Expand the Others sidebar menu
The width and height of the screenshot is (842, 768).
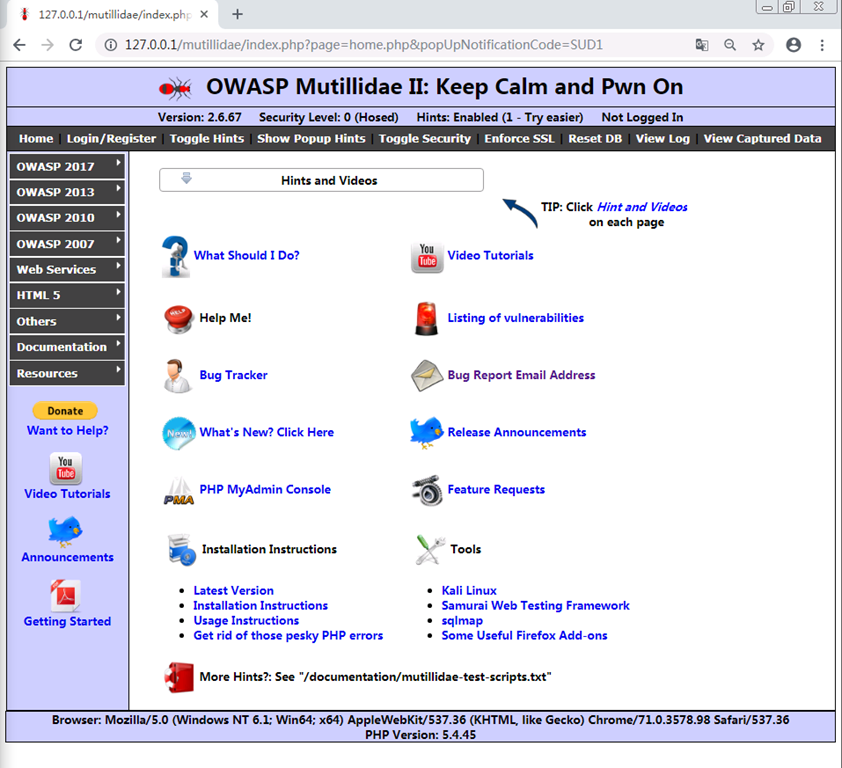pyautogui.click(x=67, y=321)
